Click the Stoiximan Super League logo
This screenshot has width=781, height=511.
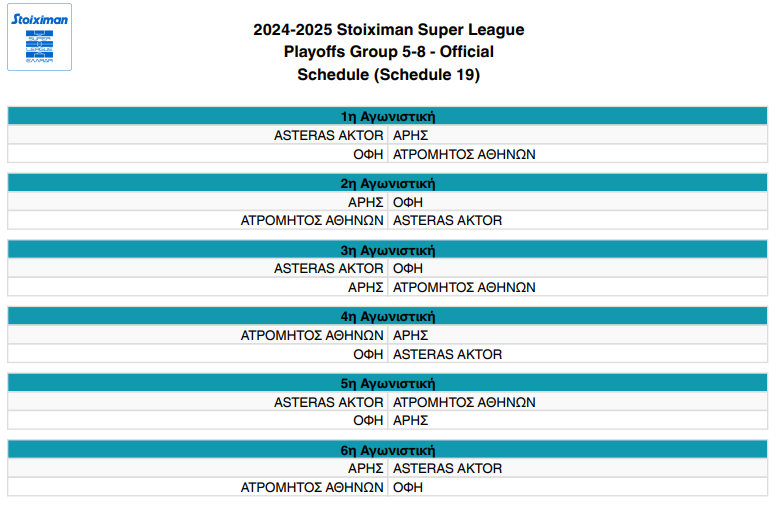(x=39, y=37)
